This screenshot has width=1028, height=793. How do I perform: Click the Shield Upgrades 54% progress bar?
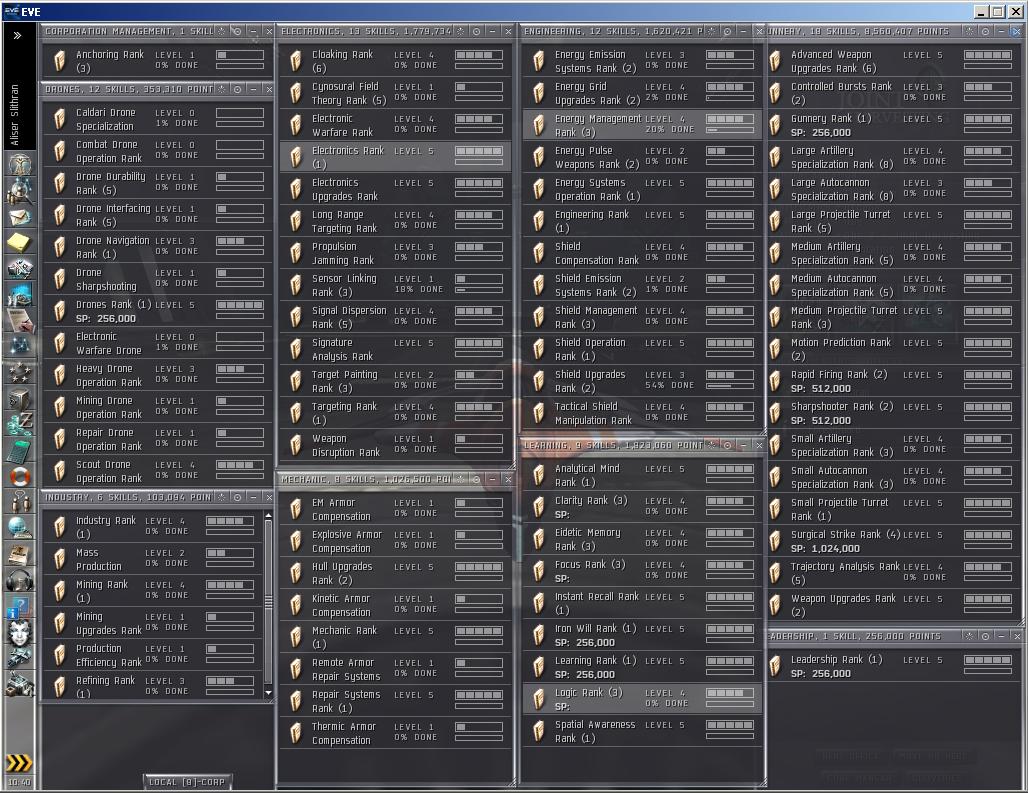pyautogui.click(x=730, y=387)
